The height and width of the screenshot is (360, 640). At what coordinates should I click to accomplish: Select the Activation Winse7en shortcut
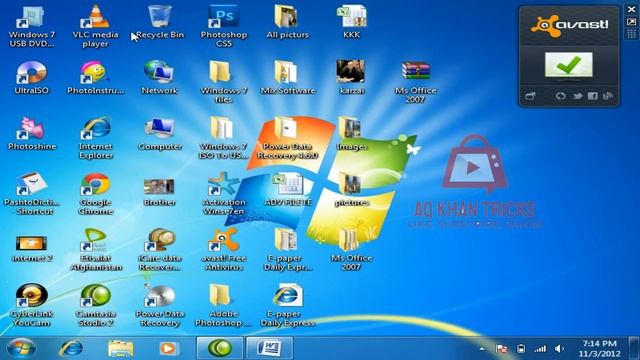tap(224, 193)
